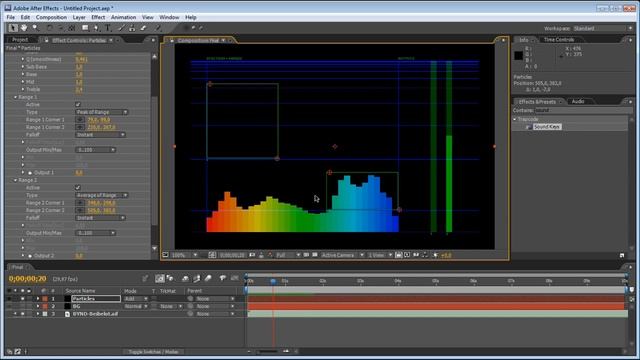
Task: Switch to the Audio tab
Action: coord(578,101)
